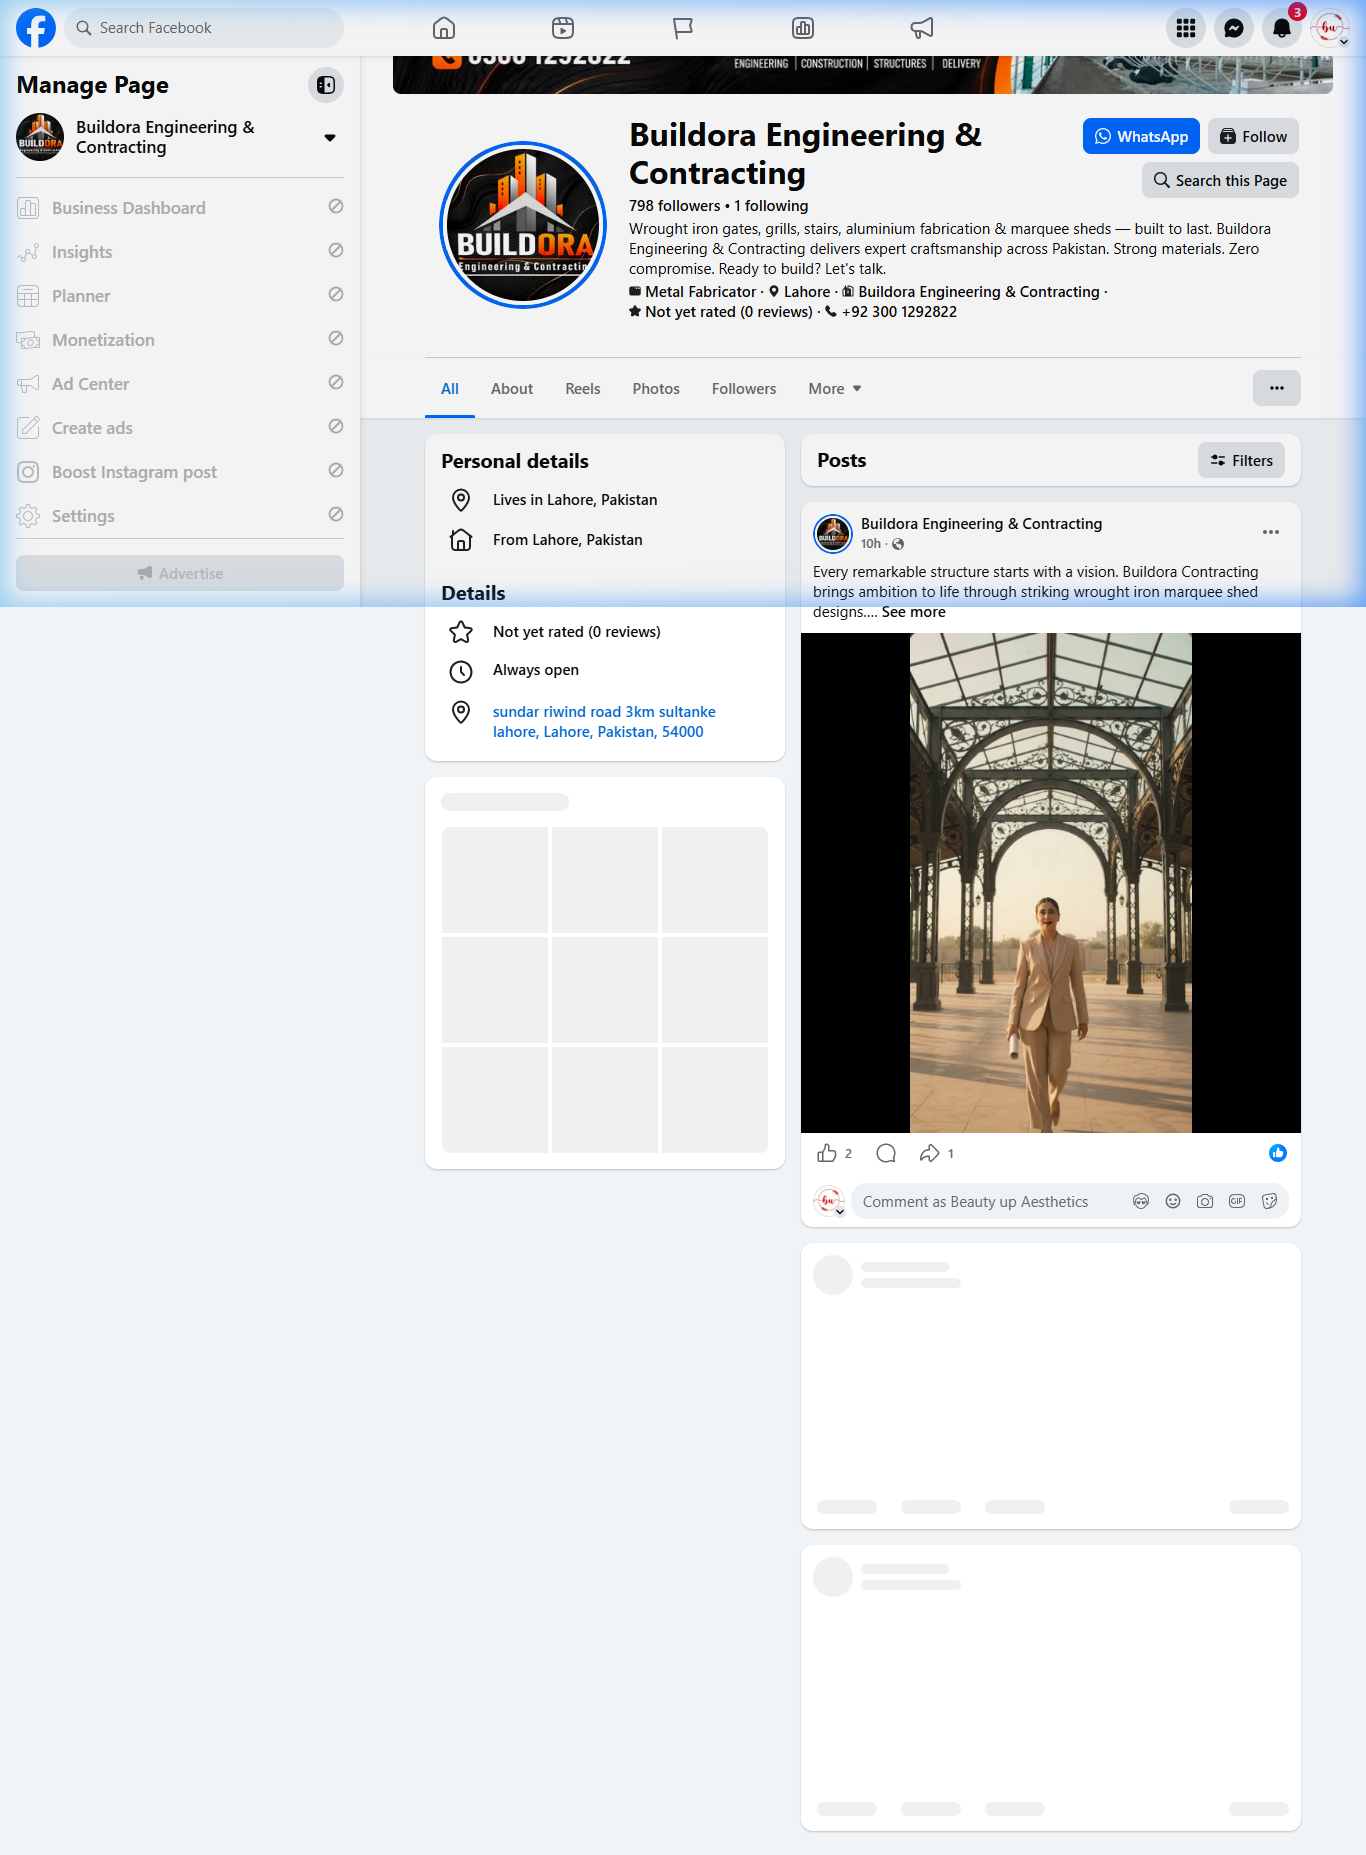Click the Search Facebook field

204,28
